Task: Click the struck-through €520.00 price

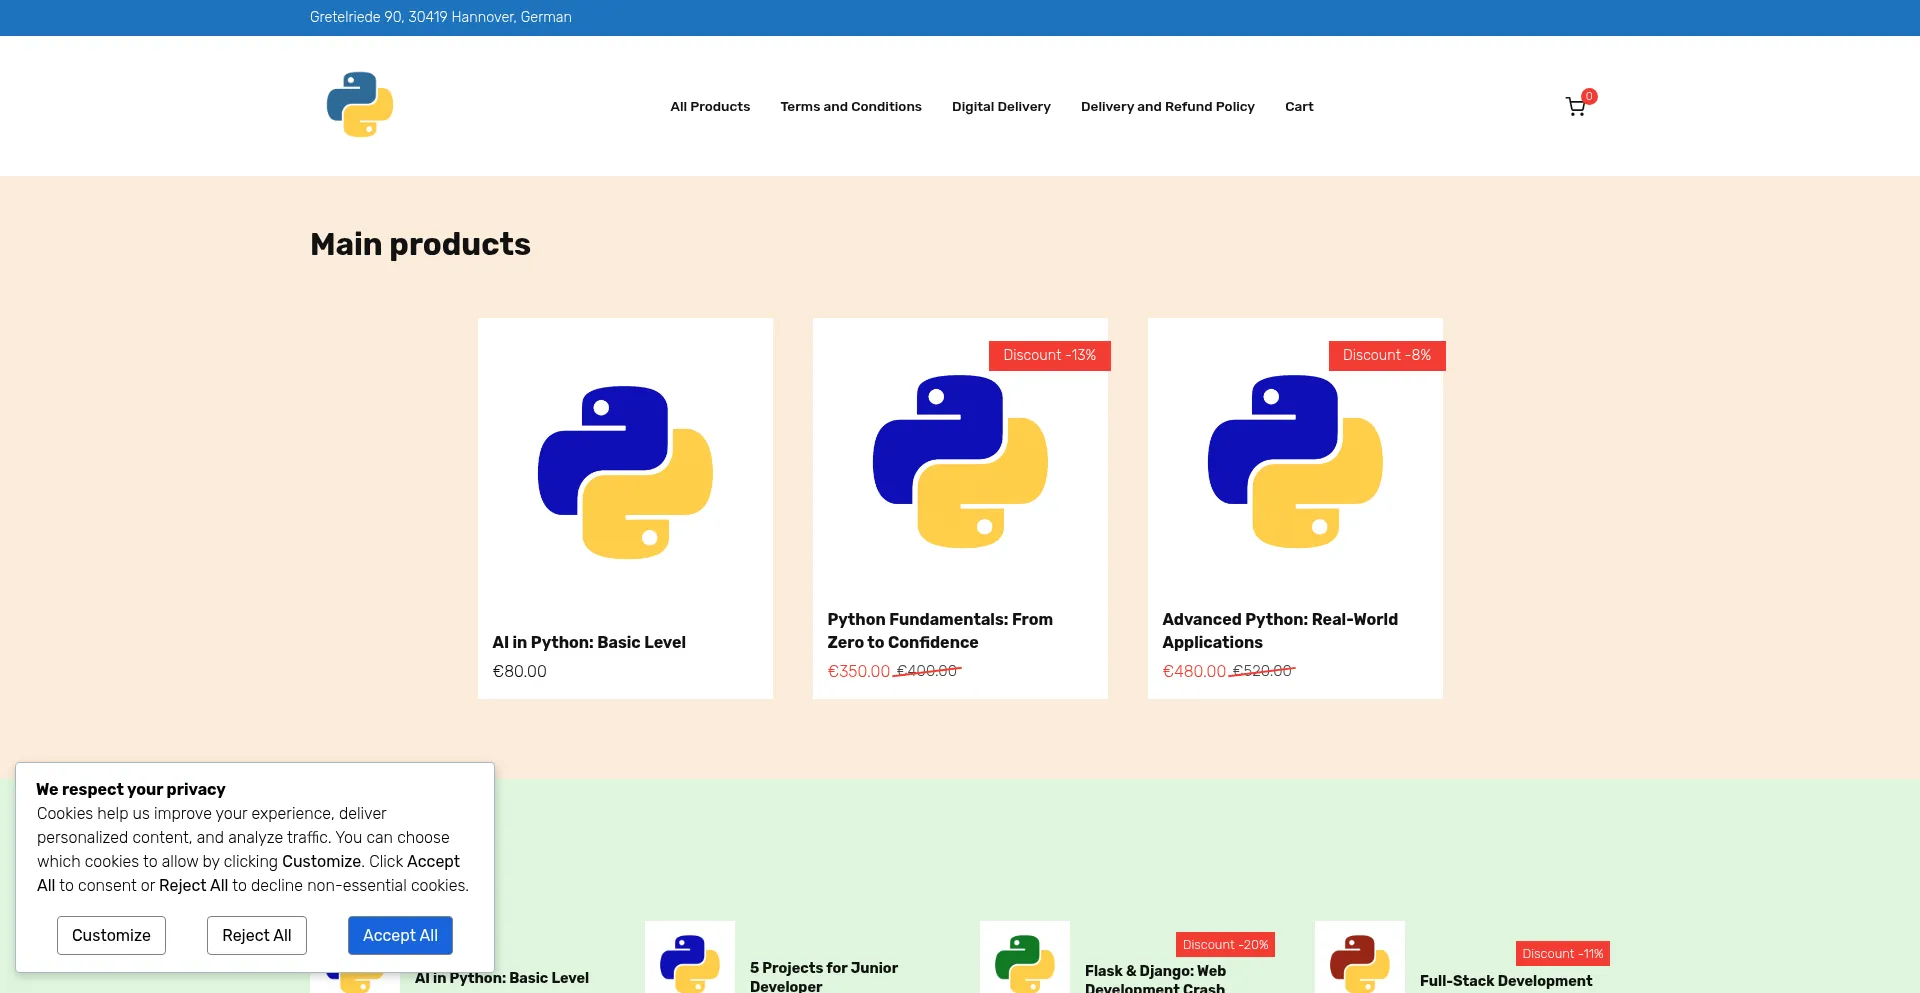Action: coord(1262,671)
